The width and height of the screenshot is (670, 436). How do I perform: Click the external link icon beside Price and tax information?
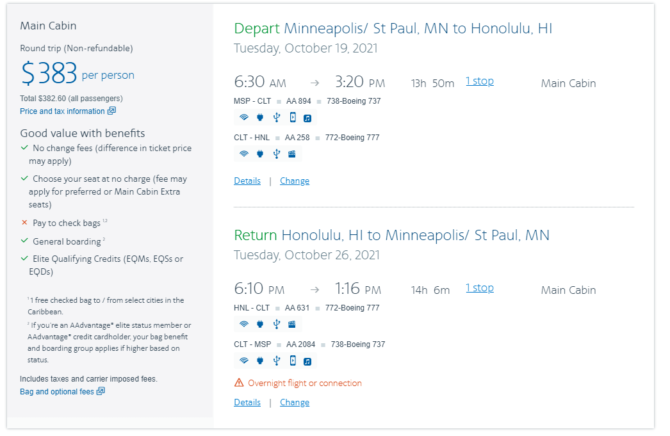pos(112,111)
